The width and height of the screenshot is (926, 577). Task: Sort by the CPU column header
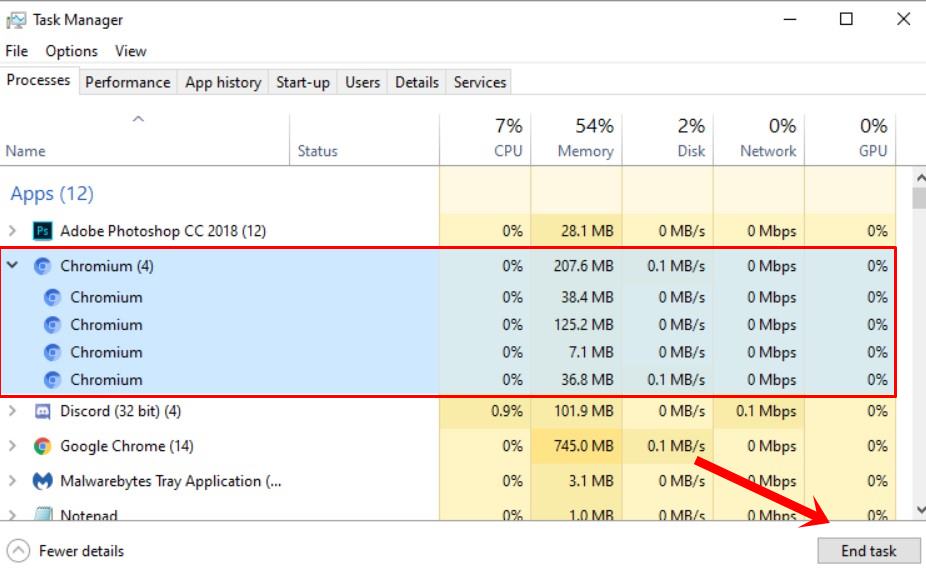click(485, 139)
